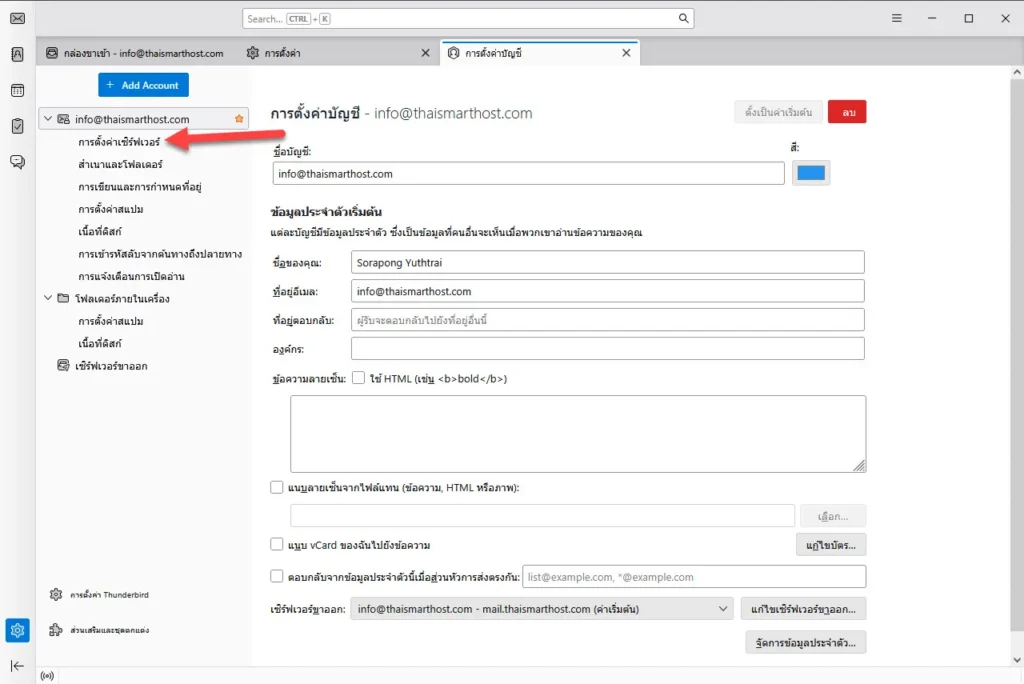Open การเขียนและการกำหนดที่อยู่ settings
Image resolution: width=1024 pixels, height=684 pixels.
(x=140, y=187)
